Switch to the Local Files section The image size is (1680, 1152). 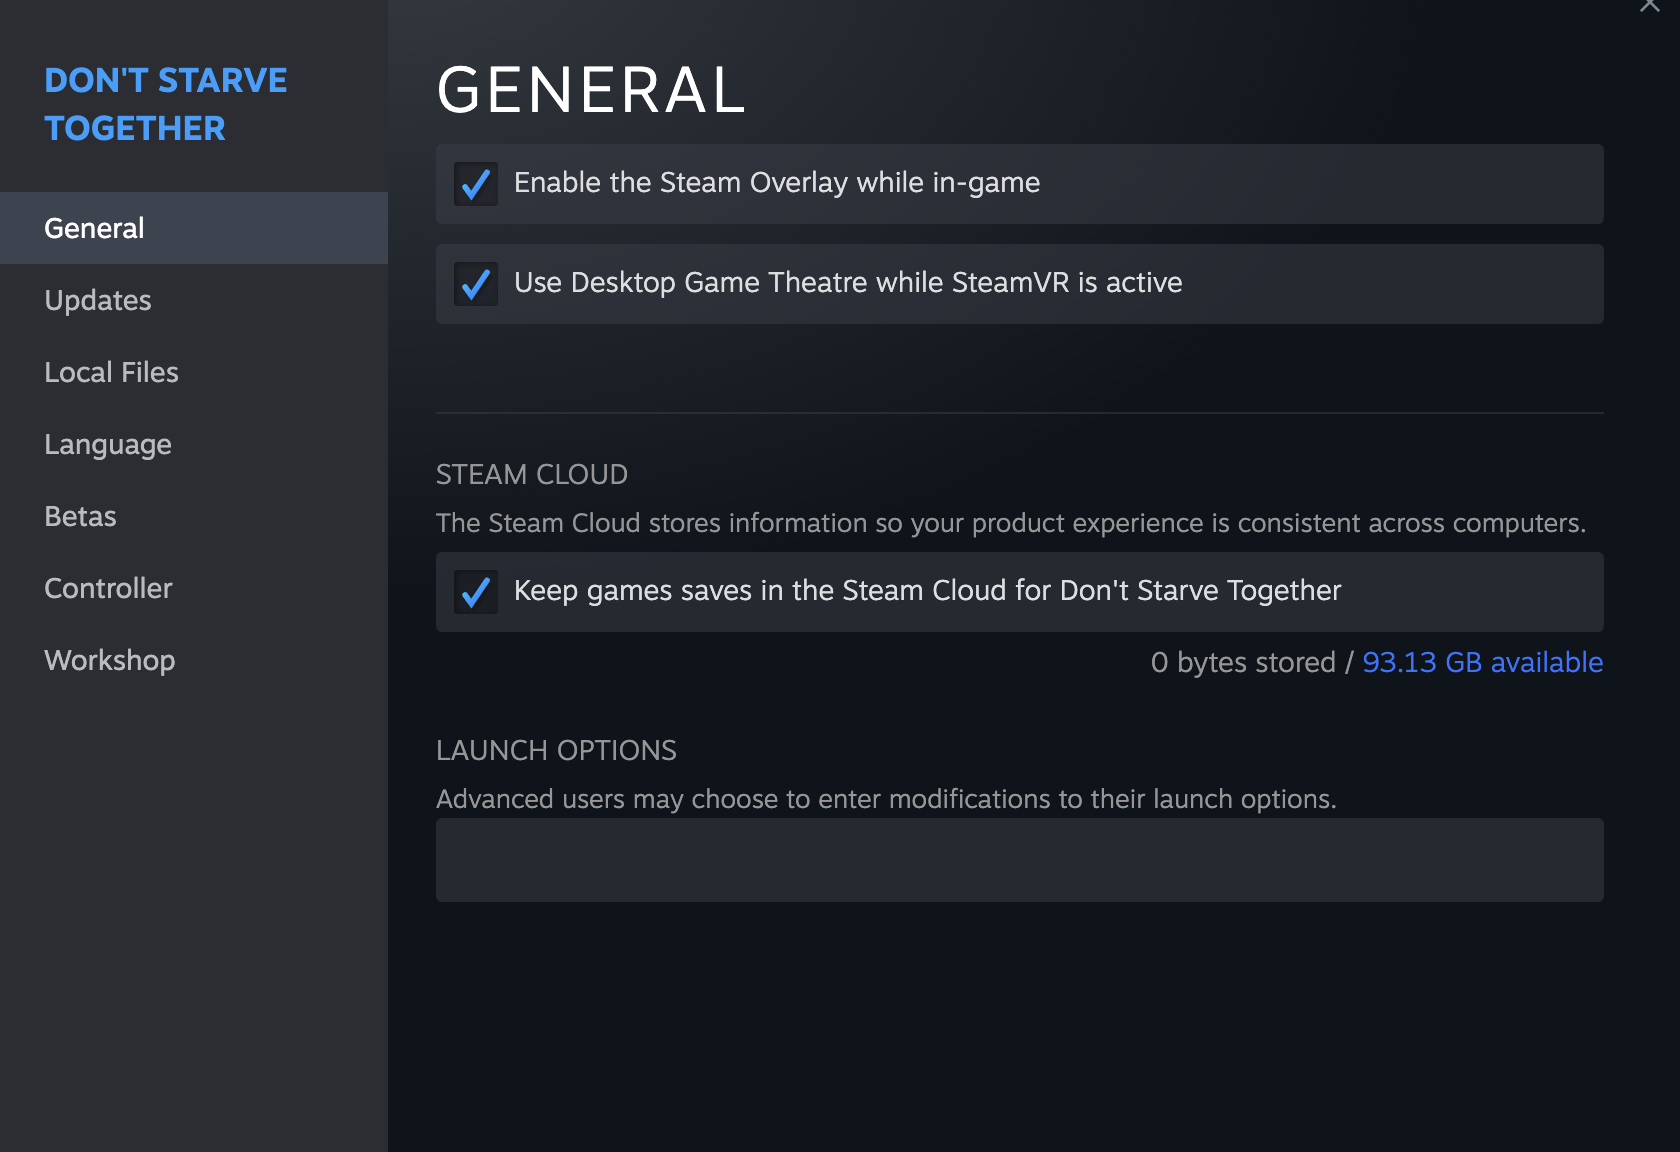(x=111, y=372)
